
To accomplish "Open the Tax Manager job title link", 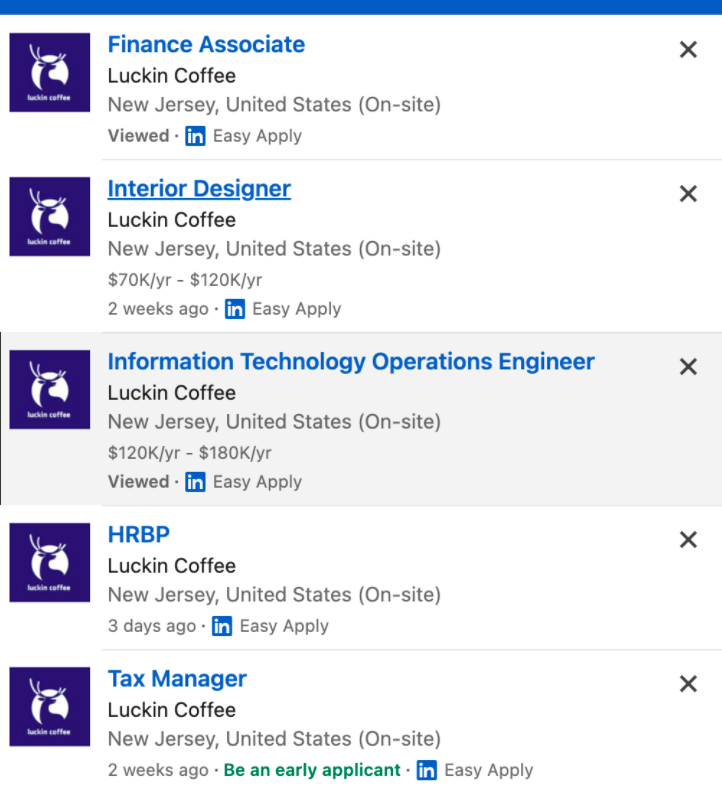I will click(177, 679).
